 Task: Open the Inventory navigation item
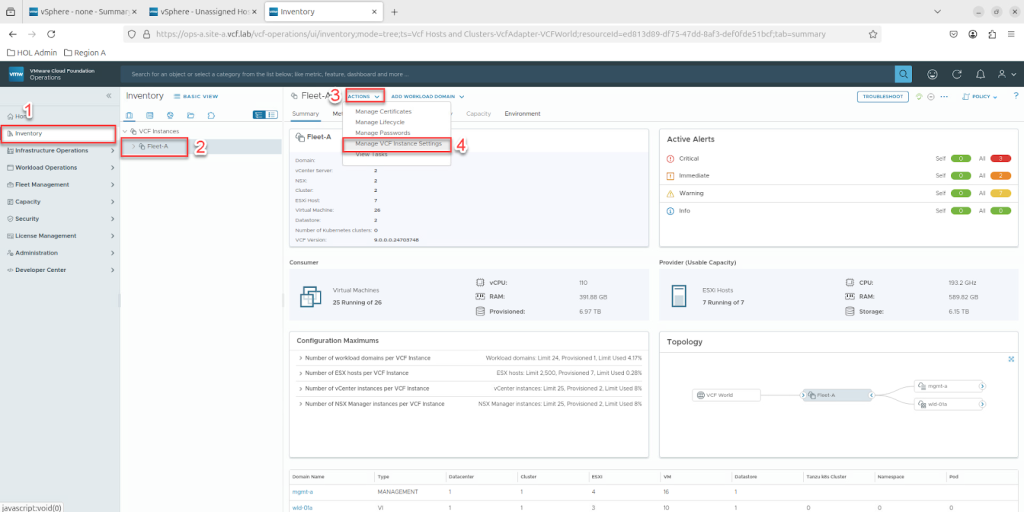tap(60, 133)
